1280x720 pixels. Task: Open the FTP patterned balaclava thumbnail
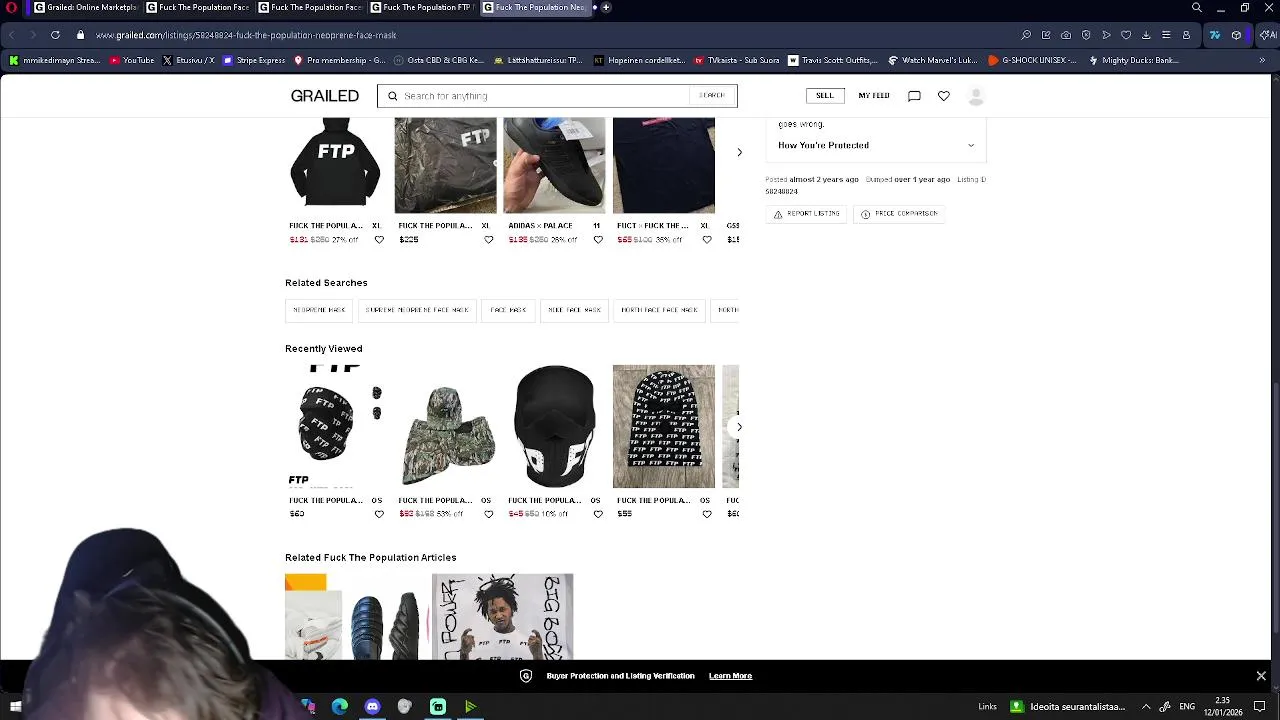click(664, 427)
